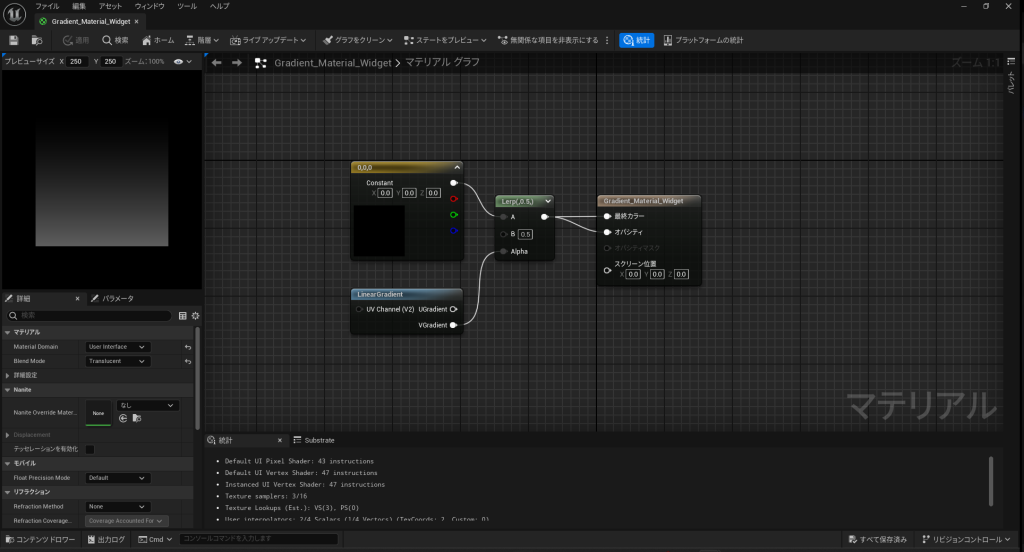Enable the テッセレーションを有効化 checkbox
This screenshot has height=552, width=1024.
click(x=90, y=449)
